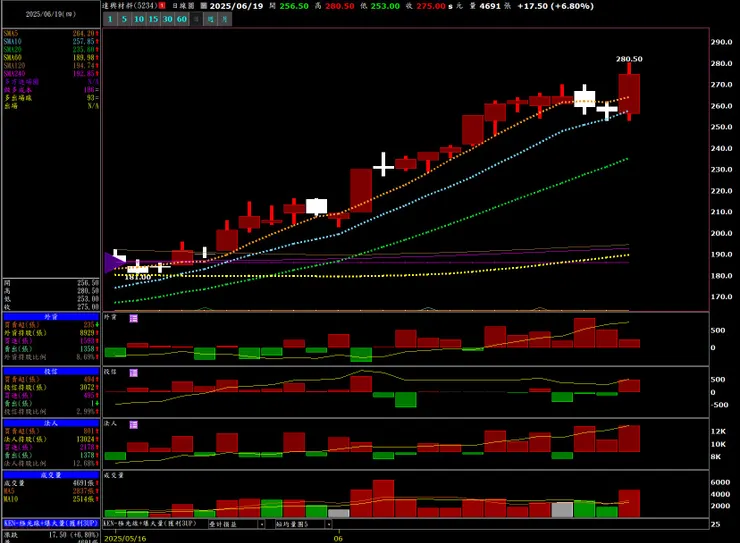
Task: Click the 12K axis label in 法人 chart
Action: 718,431
